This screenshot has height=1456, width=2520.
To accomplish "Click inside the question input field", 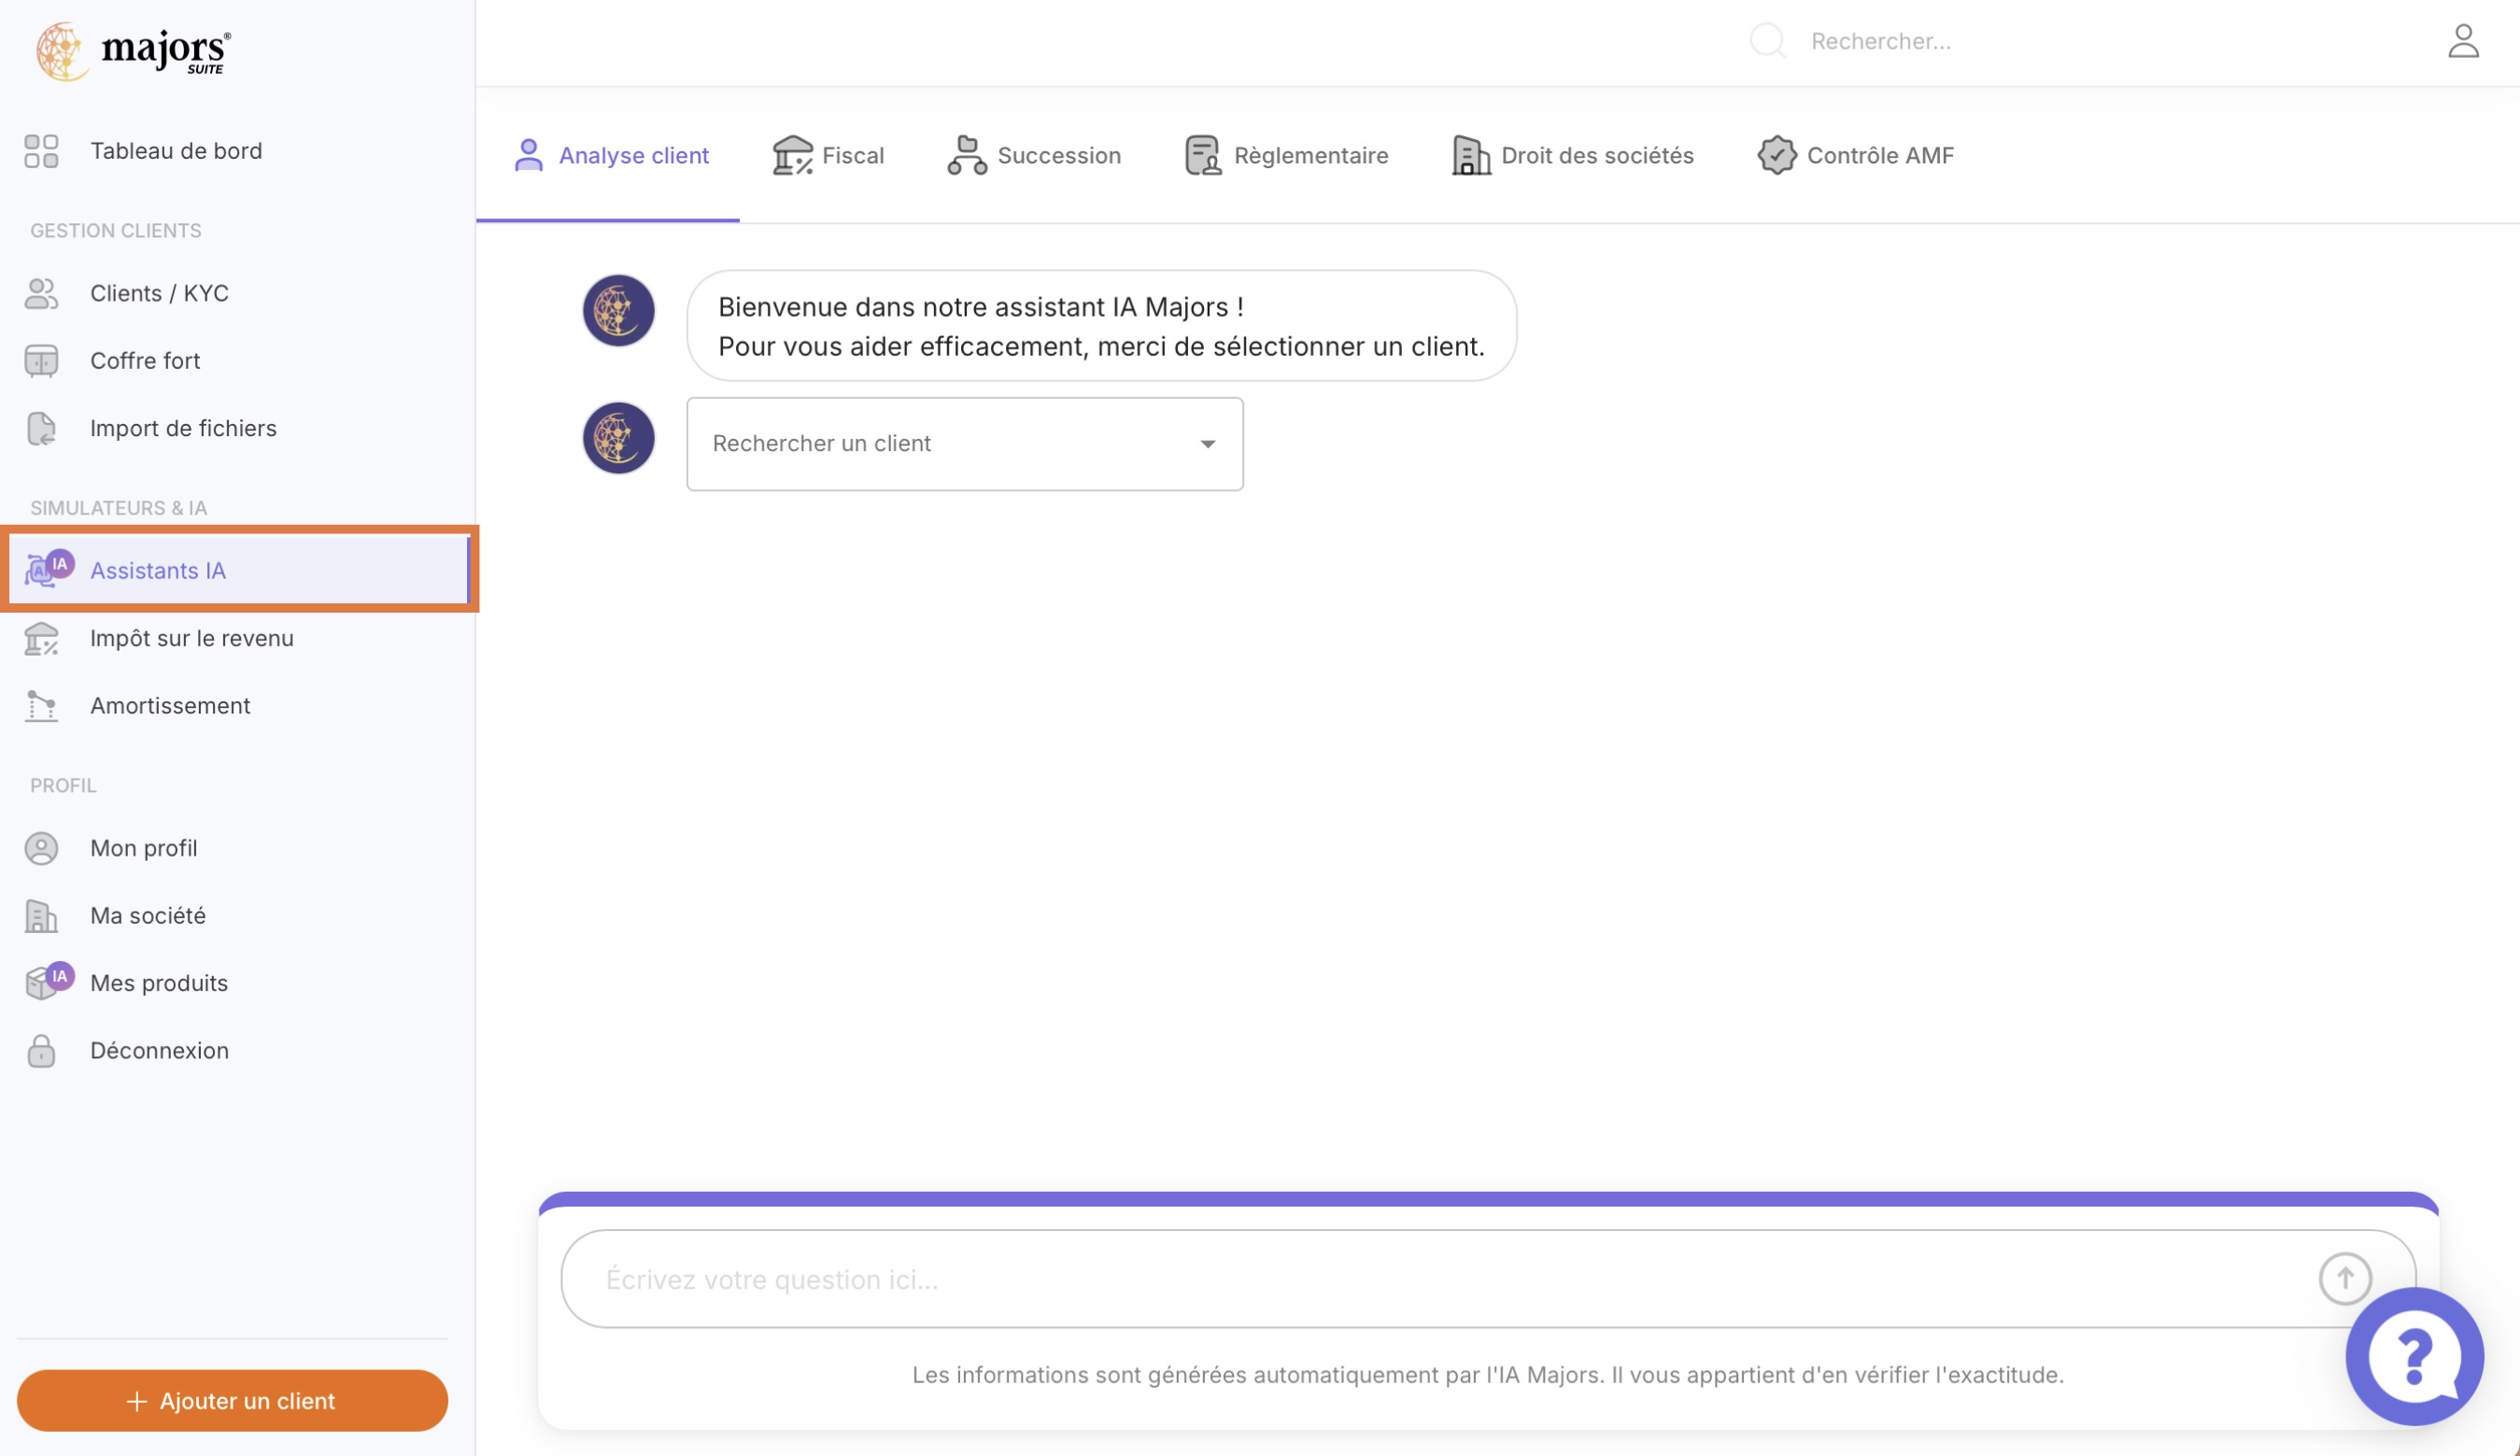I will pos(1400,1279).
